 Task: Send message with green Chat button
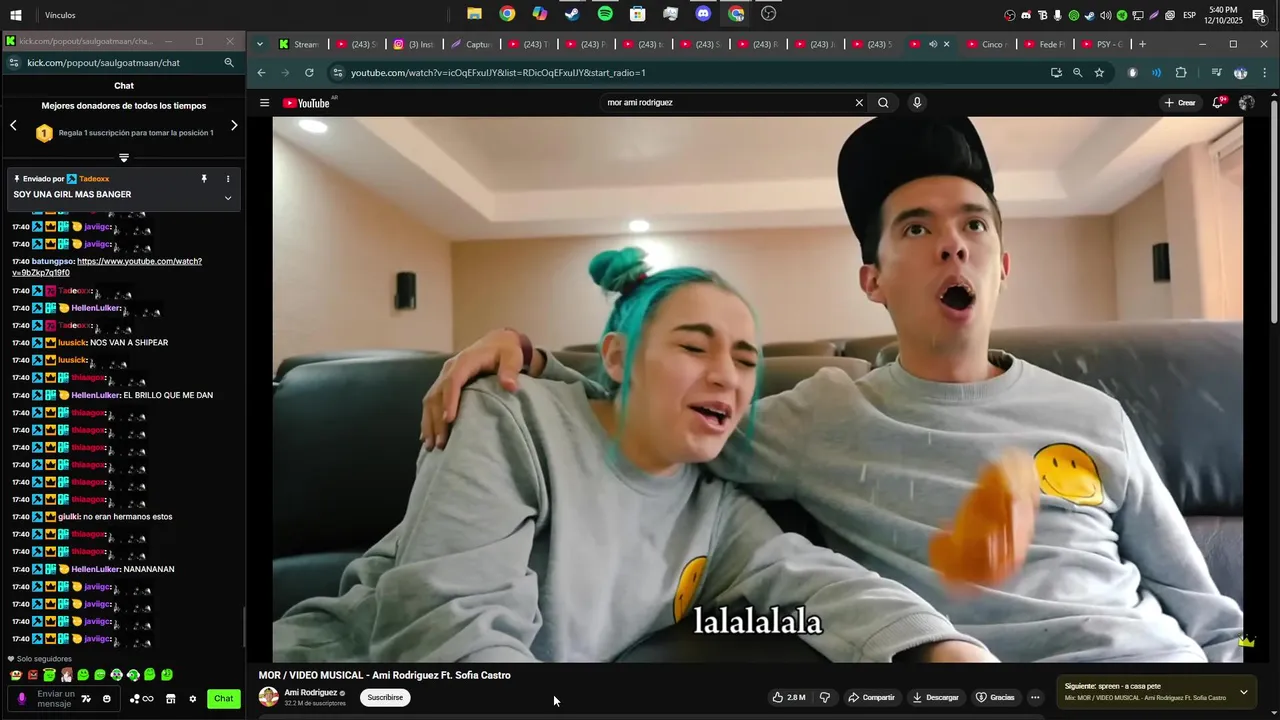[x=224, y=699]
